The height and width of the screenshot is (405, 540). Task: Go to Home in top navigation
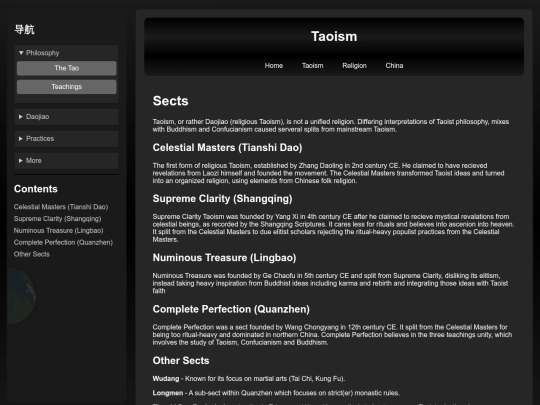pyautogui.click(x=274, y=65)
